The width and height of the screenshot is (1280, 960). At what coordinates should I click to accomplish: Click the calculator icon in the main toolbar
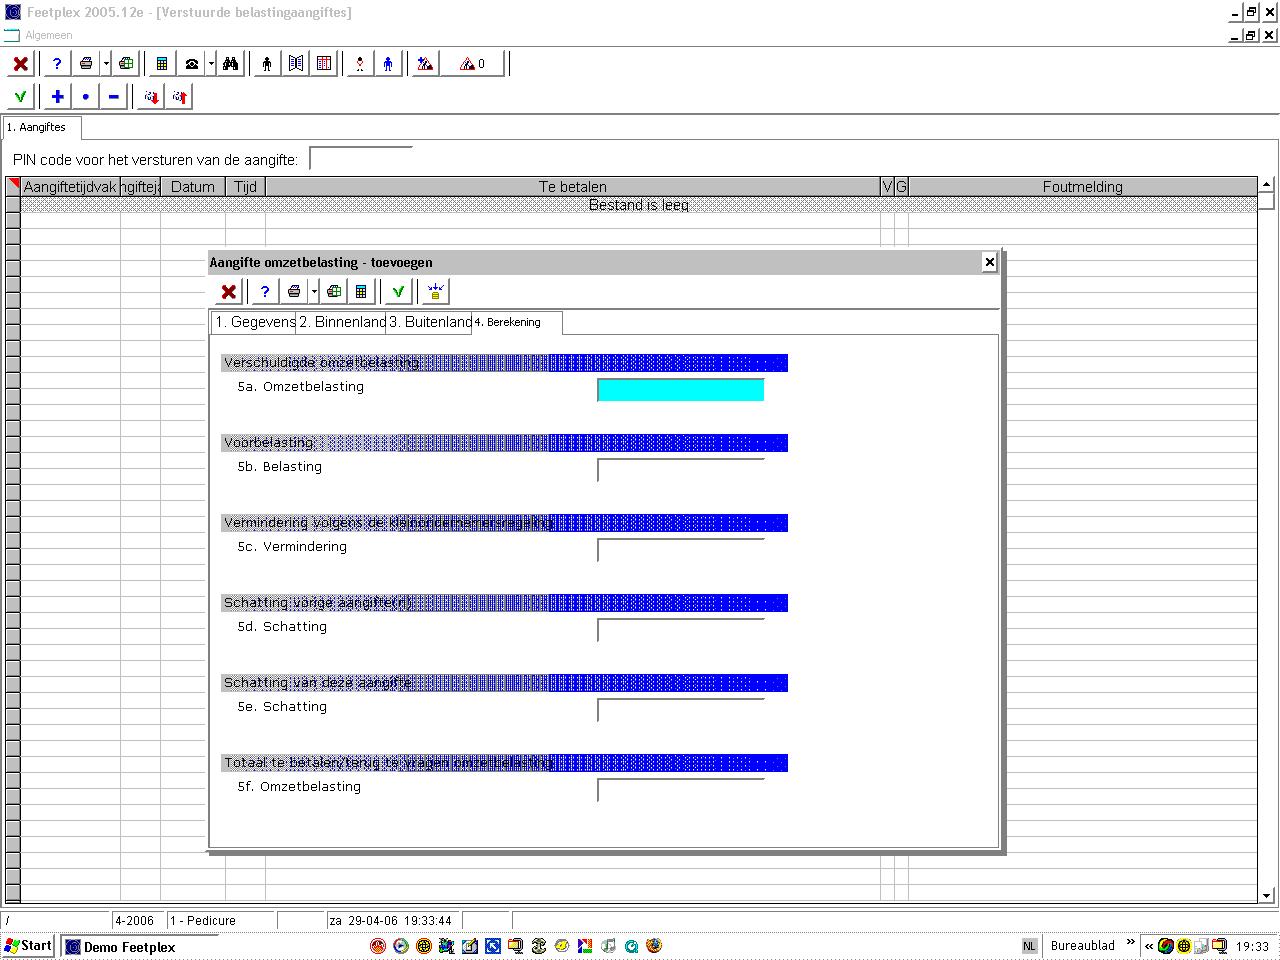(x=162, y=64)
